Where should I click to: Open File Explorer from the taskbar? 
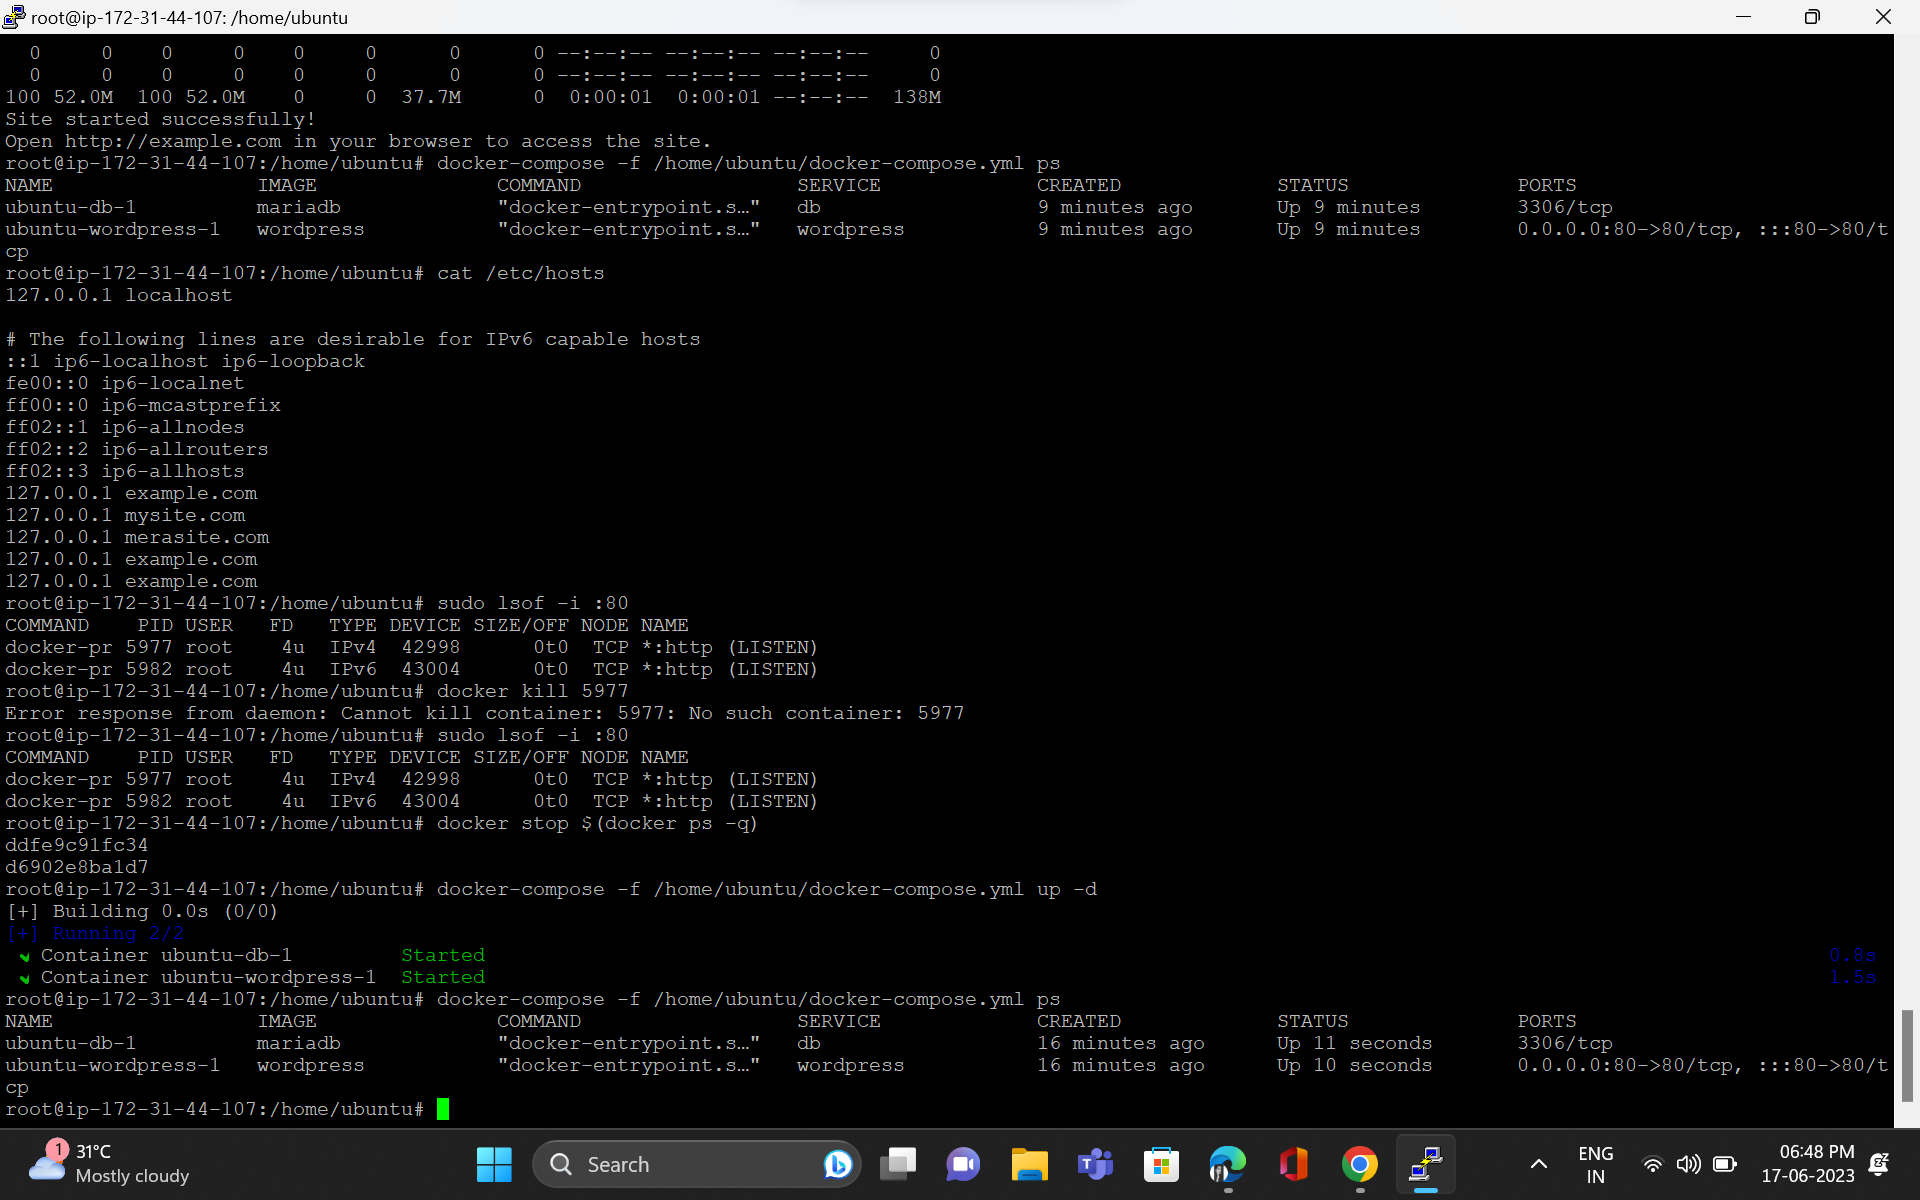pyautogui.click(x=1029, y=1164)
